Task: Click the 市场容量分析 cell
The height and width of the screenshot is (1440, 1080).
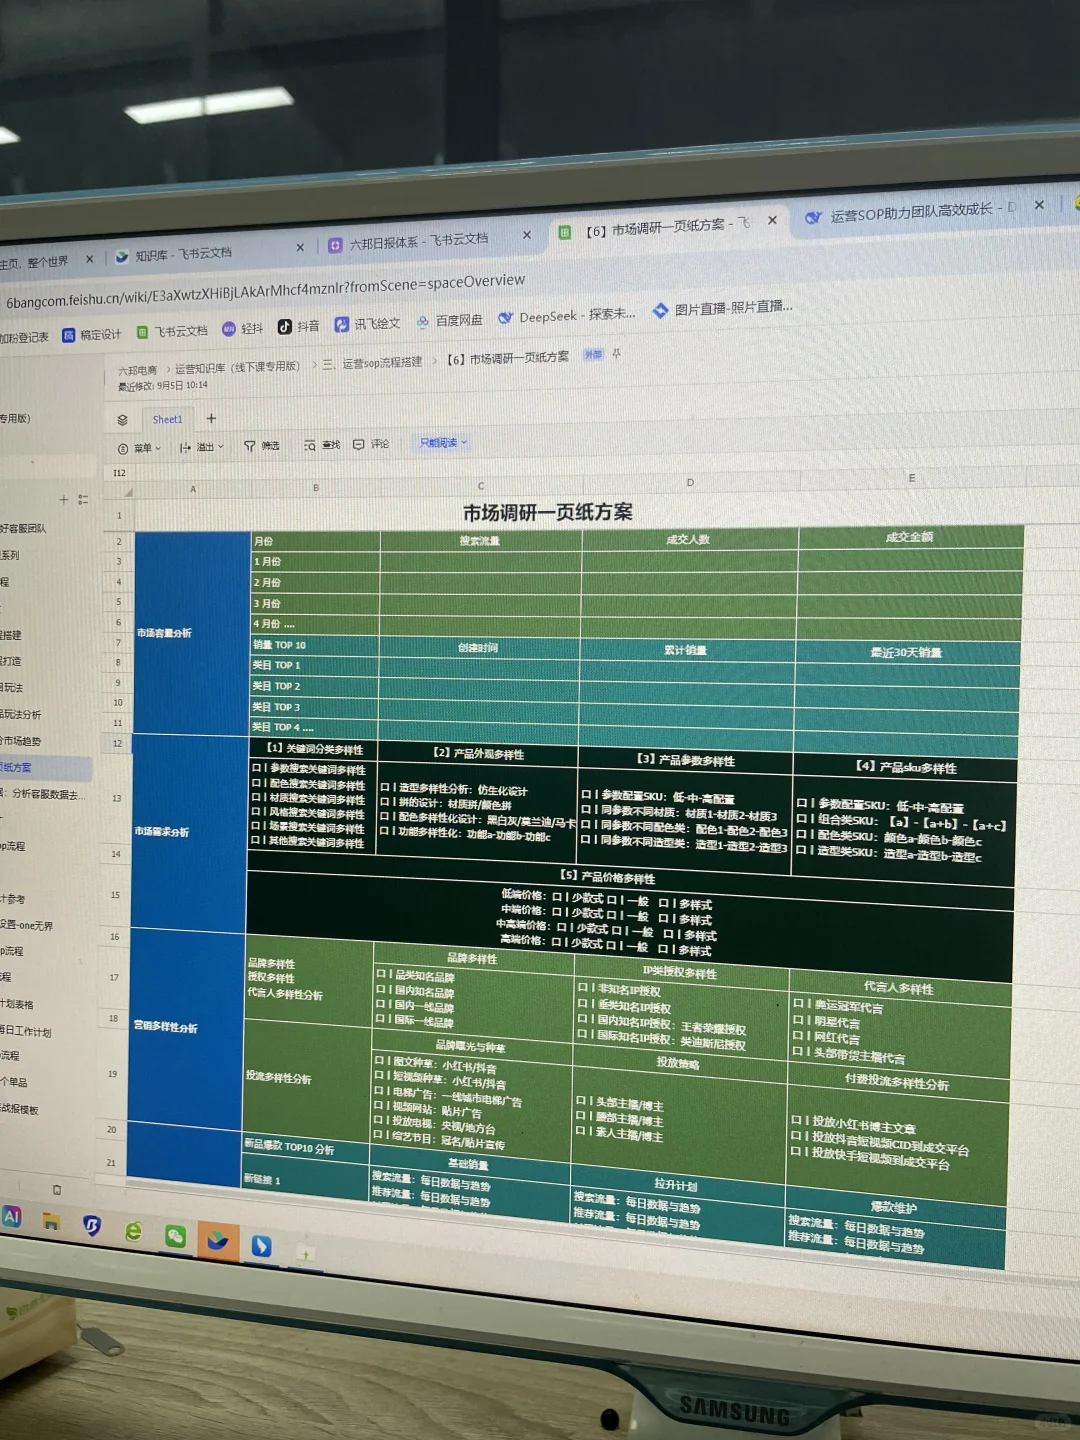Action: 191,632
